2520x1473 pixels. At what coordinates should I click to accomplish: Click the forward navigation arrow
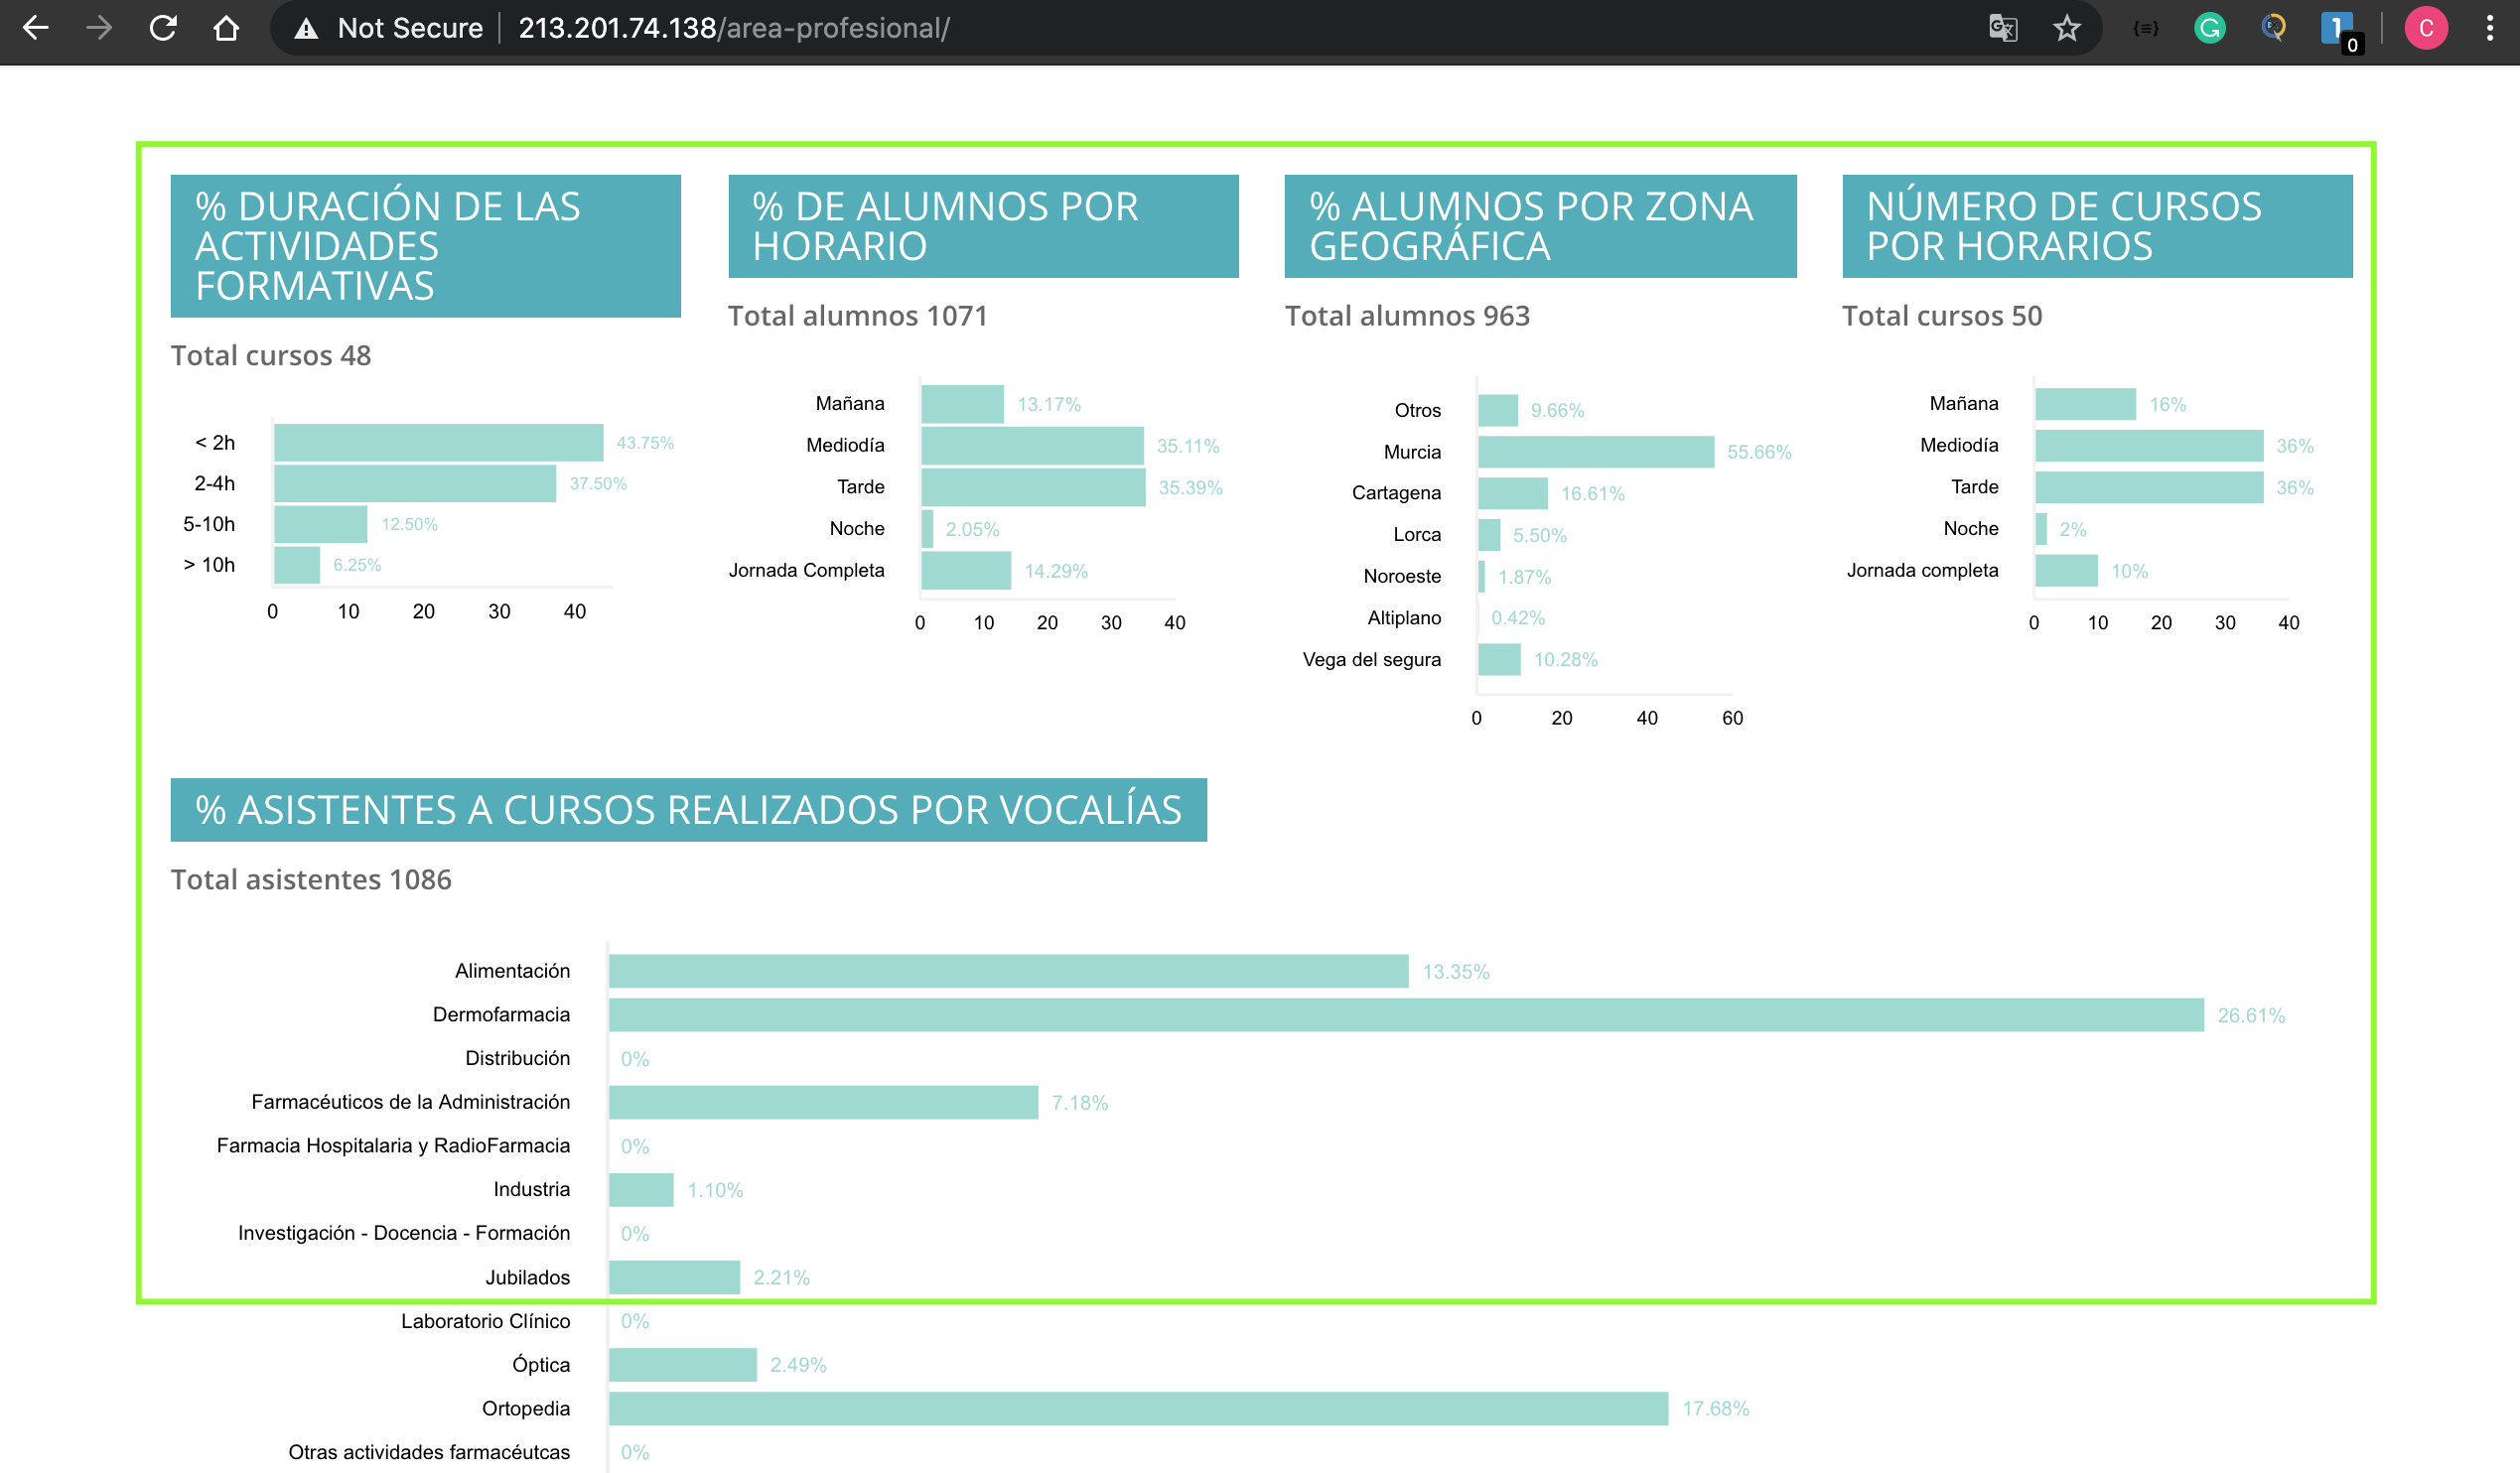(x=99, y=28)
